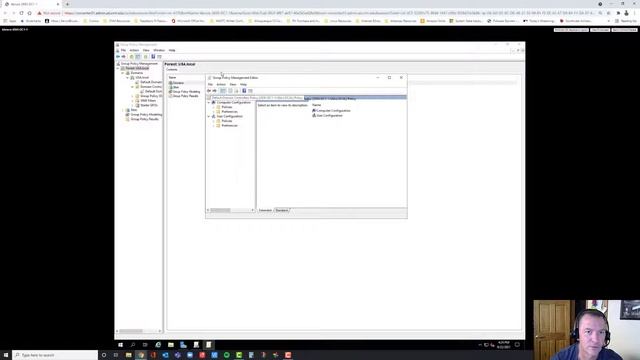
Task: Reload the browser page
Action: 21,13
